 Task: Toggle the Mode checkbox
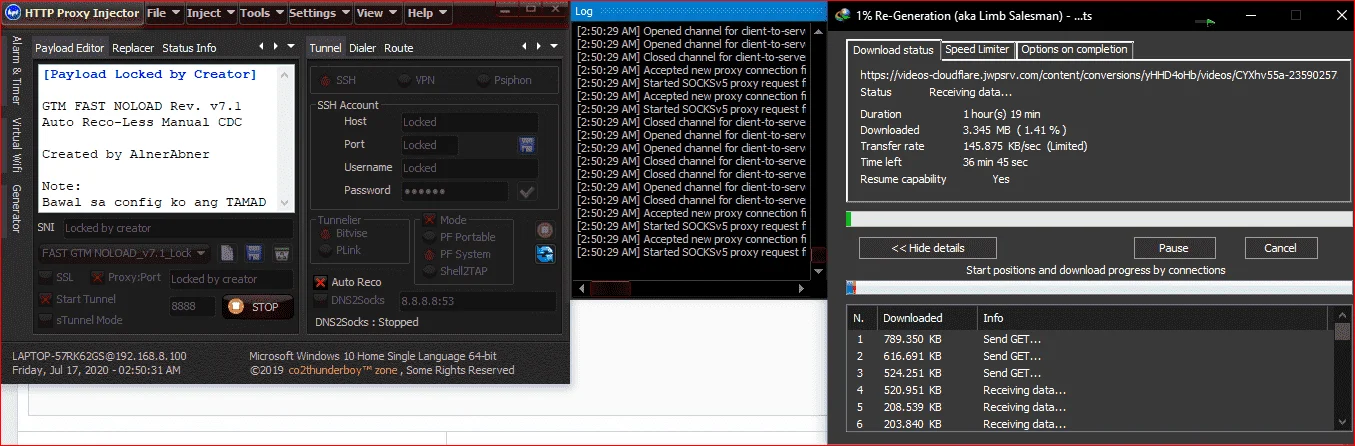pyautogui.click(x=430, y=219)
